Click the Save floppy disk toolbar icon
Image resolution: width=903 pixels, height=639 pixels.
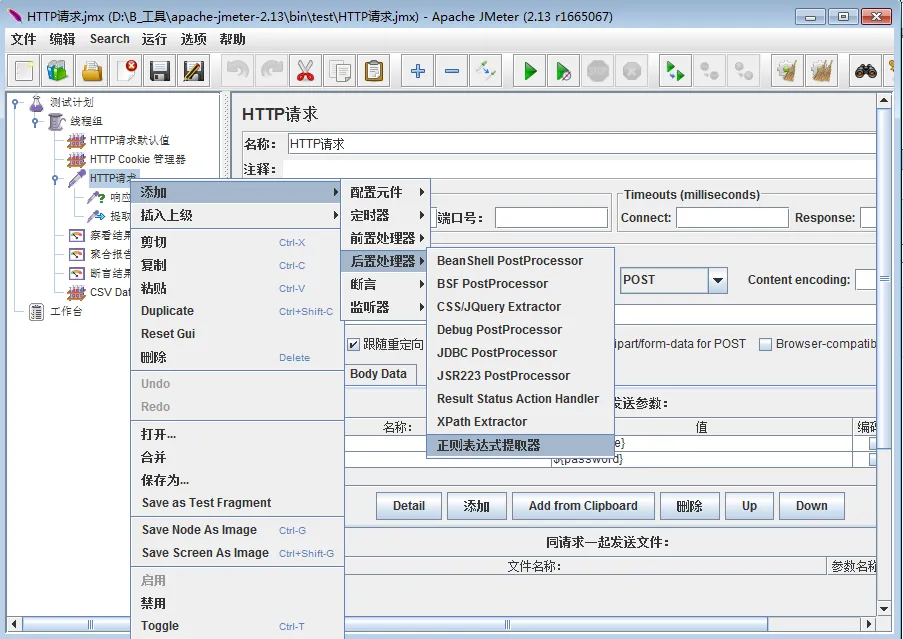point(159,71)
